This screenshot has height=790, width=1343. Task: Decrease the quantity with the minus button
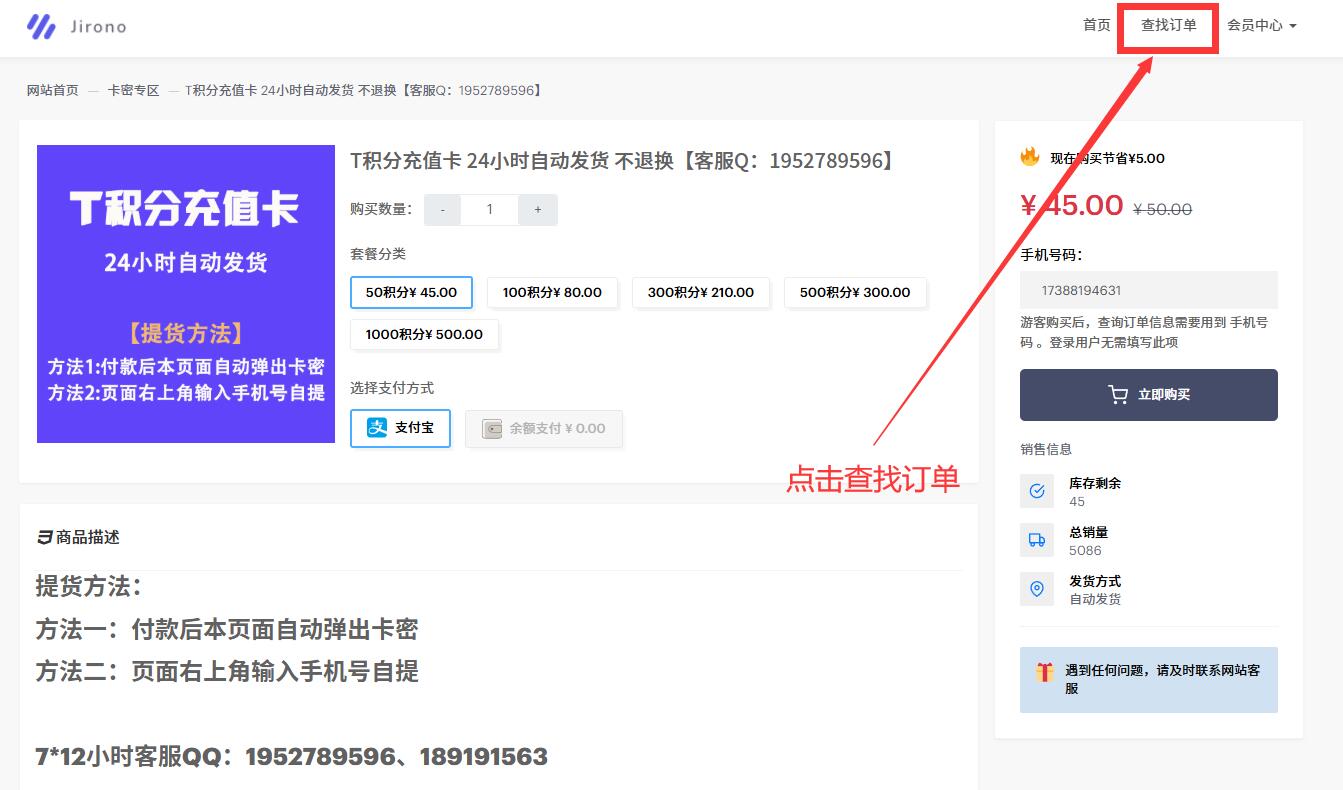coord(442,210)
